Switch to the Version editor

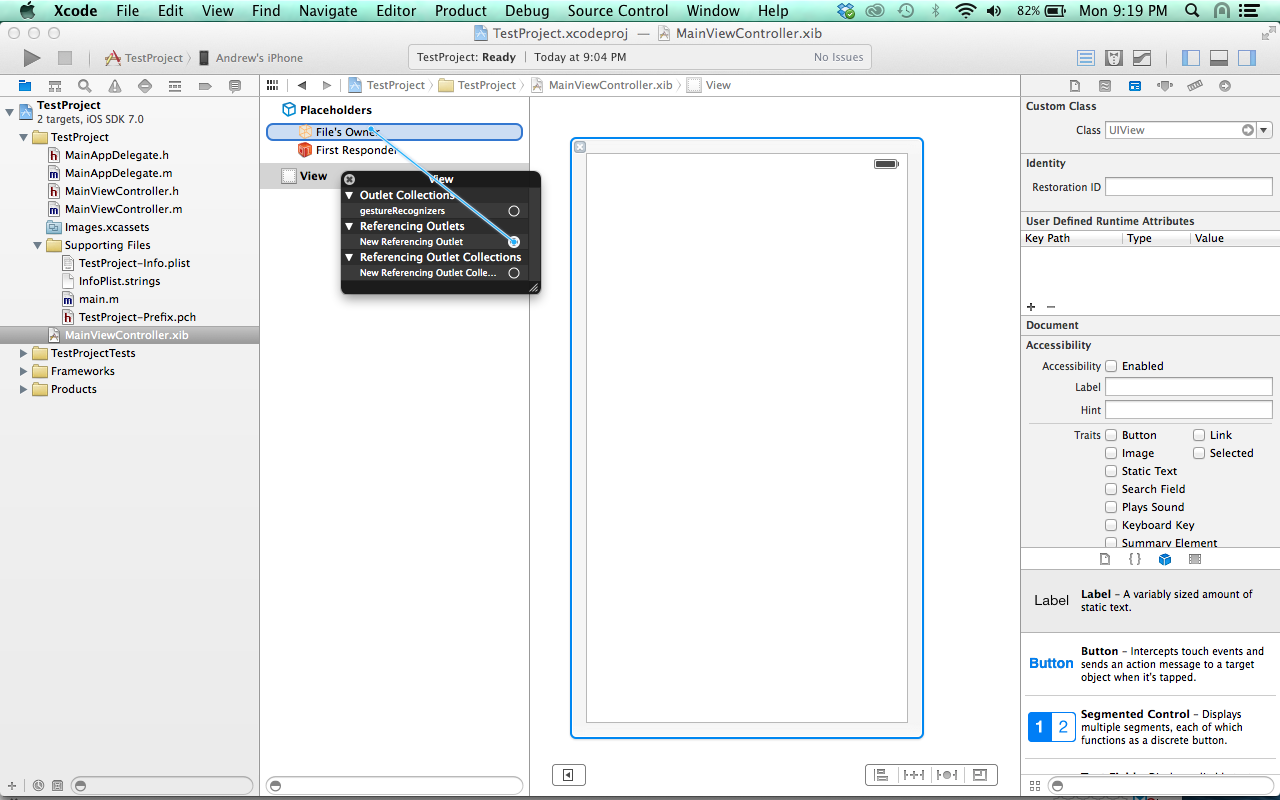pyautogui.click(x=1141, y=58)
